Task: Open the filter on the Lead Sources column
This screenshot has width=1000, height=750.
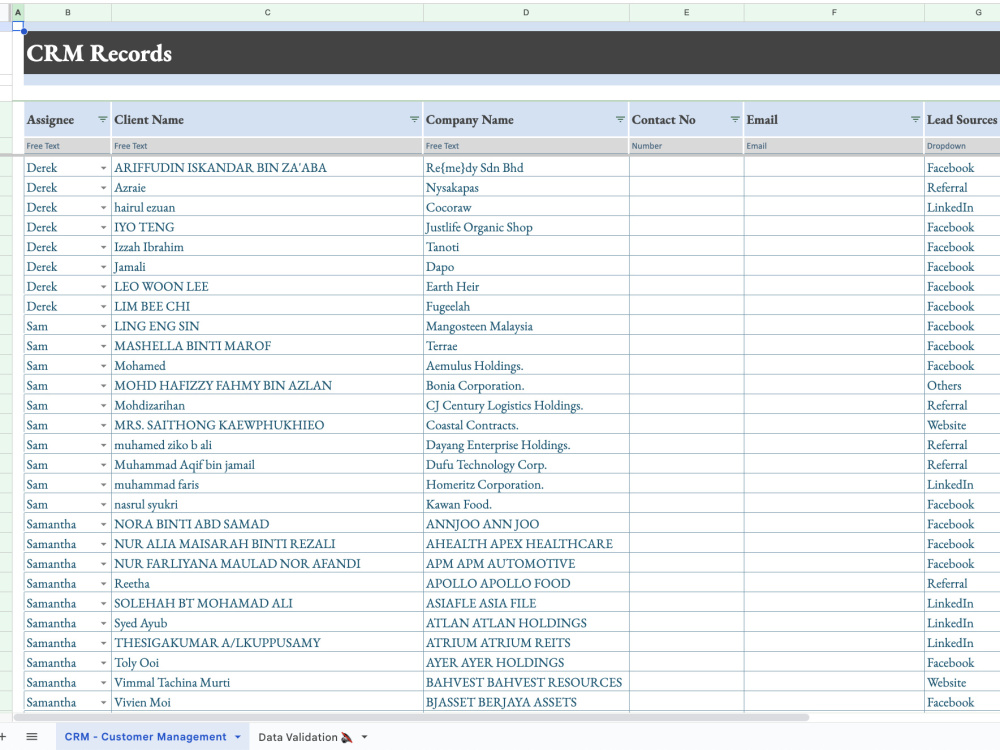Action: 996,119
